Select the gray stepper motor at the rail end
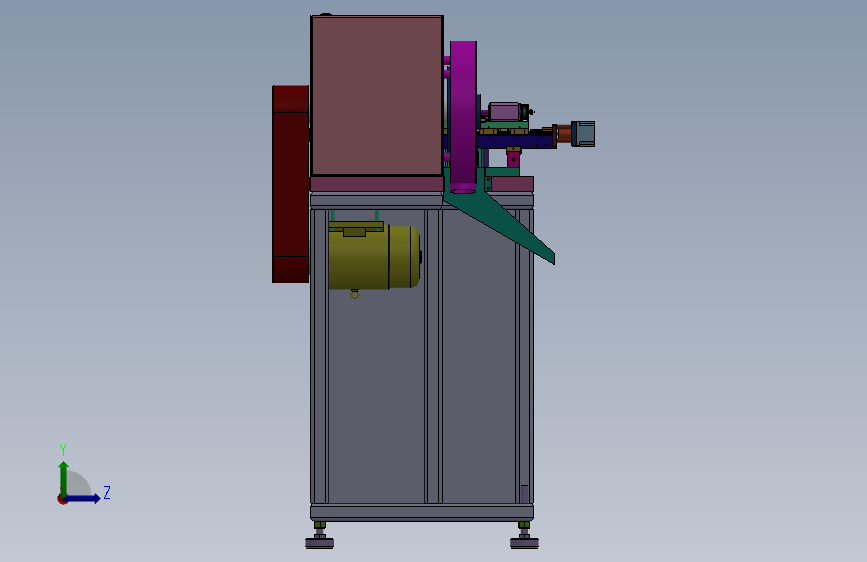 click(x=583, y=134)
